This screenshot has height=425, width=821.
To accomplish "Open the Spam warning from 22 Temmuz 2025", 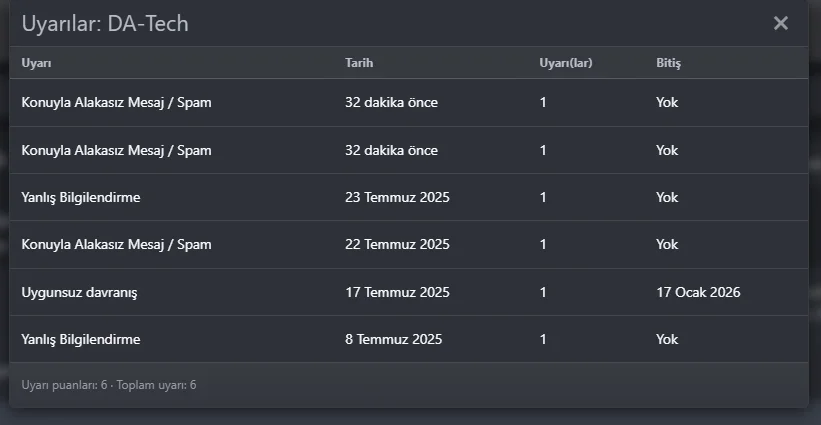I will [116, 244].
